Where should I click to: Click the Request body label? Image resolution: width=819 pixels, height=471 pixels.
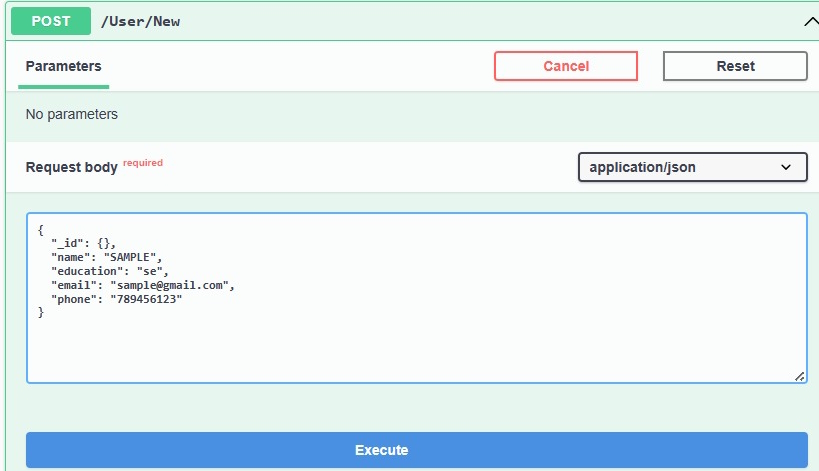coord(72,167)
